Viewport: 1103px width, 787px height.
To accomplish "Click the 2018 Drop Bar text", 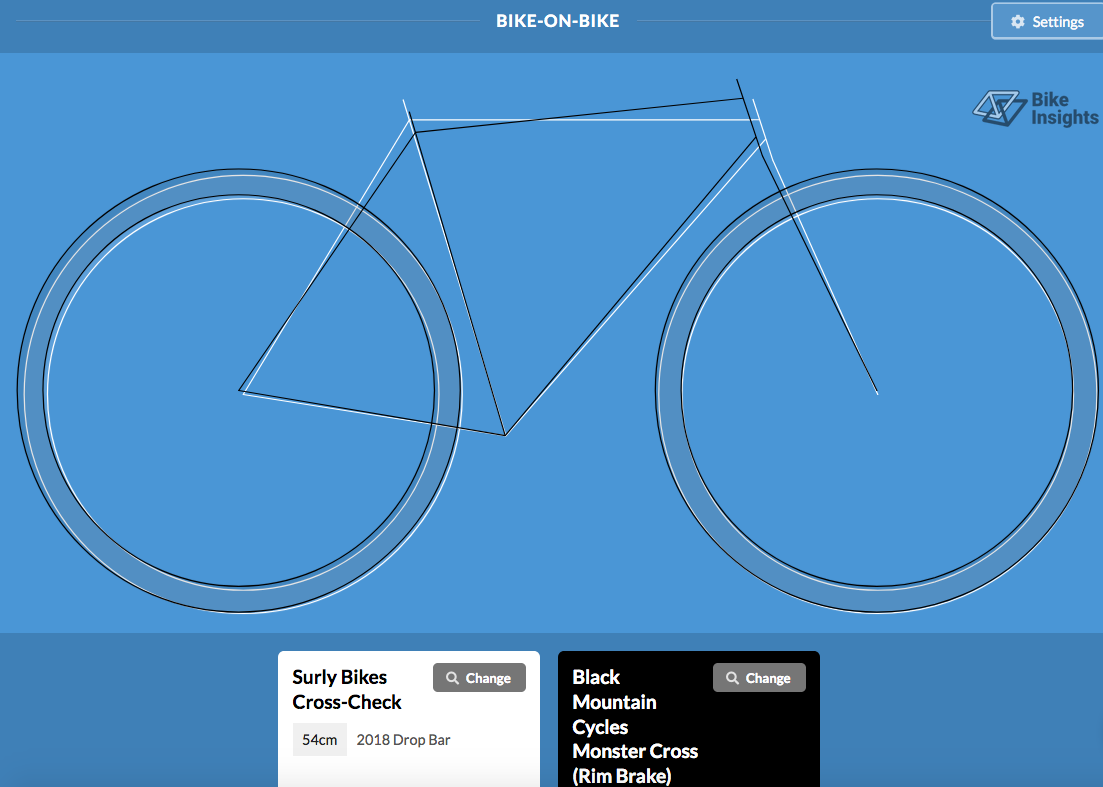I will coord(403,740).
